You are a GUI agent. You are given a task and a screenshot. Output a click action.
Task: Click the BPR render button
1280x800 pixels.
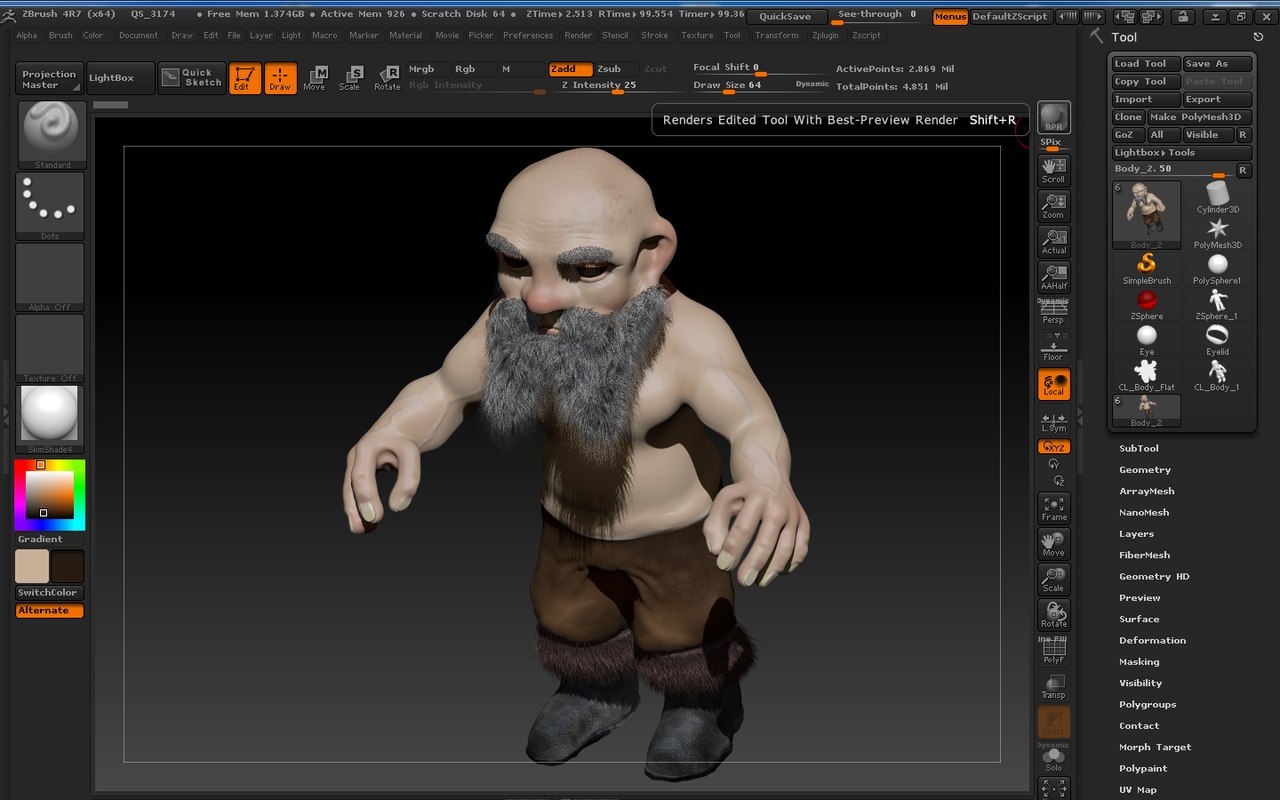click(x=1053, y=117)
